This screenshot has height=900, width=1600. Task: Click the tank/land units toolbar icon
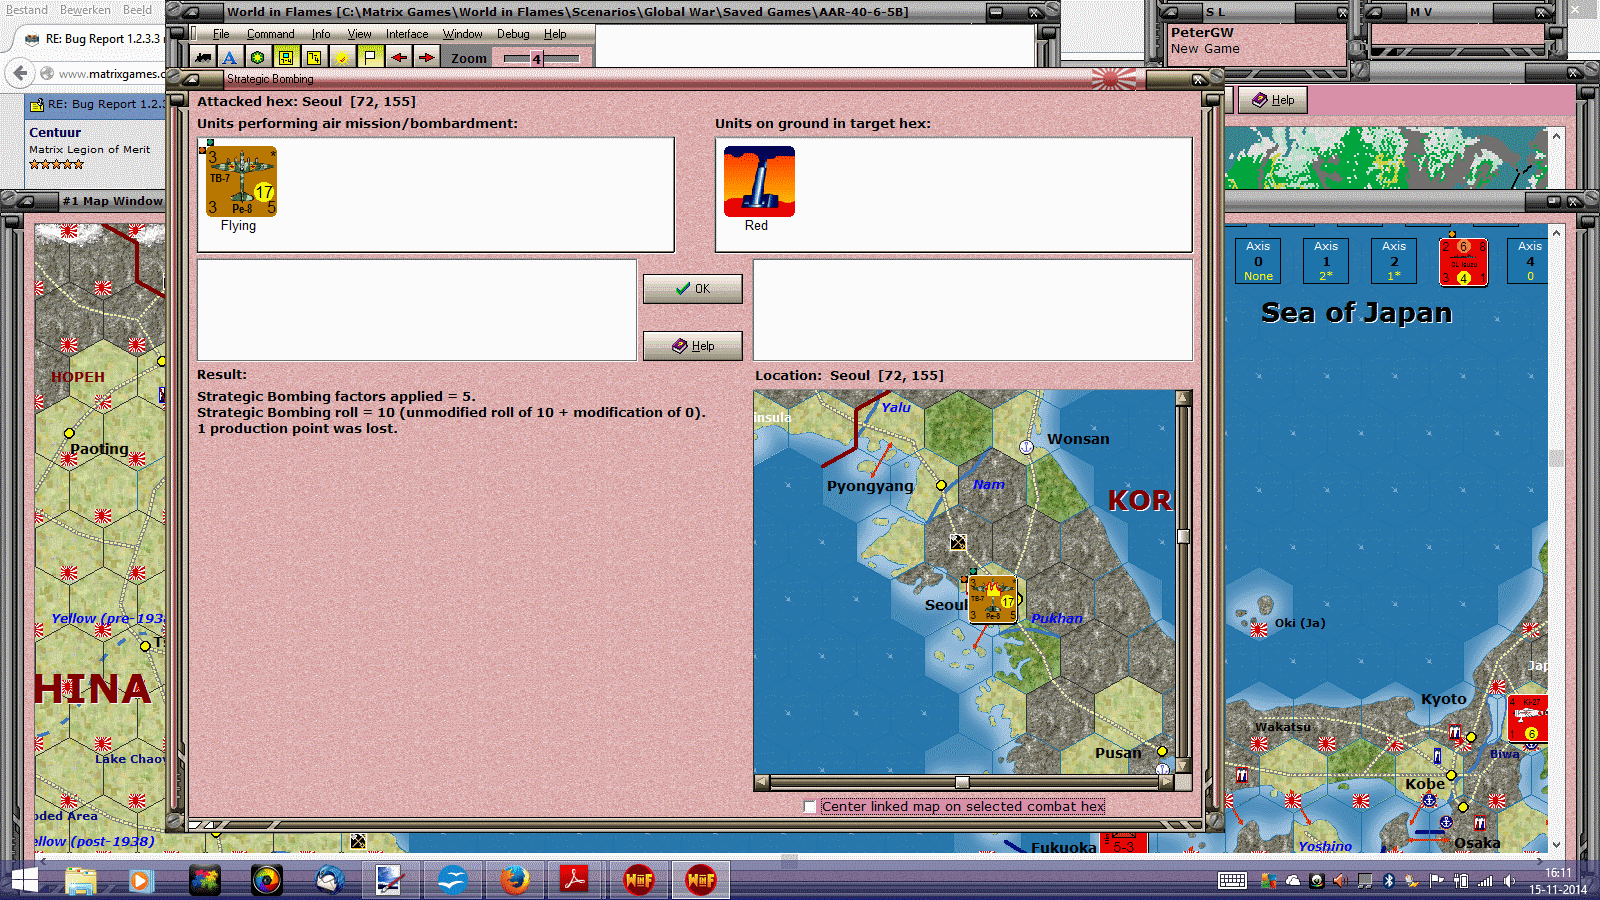[203, 58]
